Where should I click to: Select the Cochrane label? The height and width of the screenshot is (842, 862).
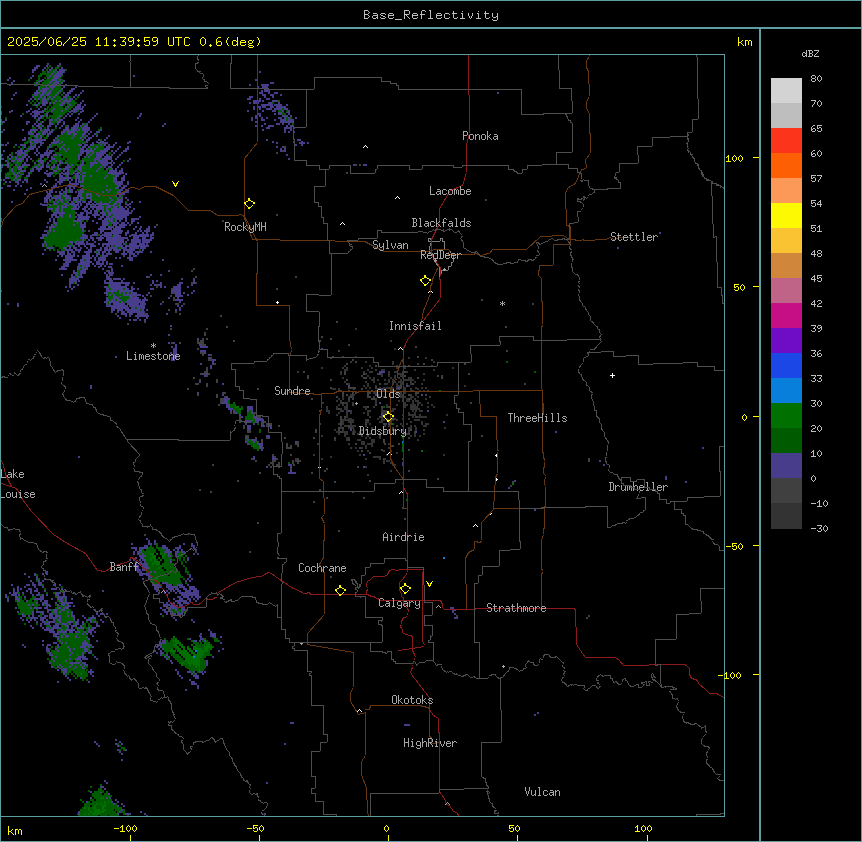[322, 568]
